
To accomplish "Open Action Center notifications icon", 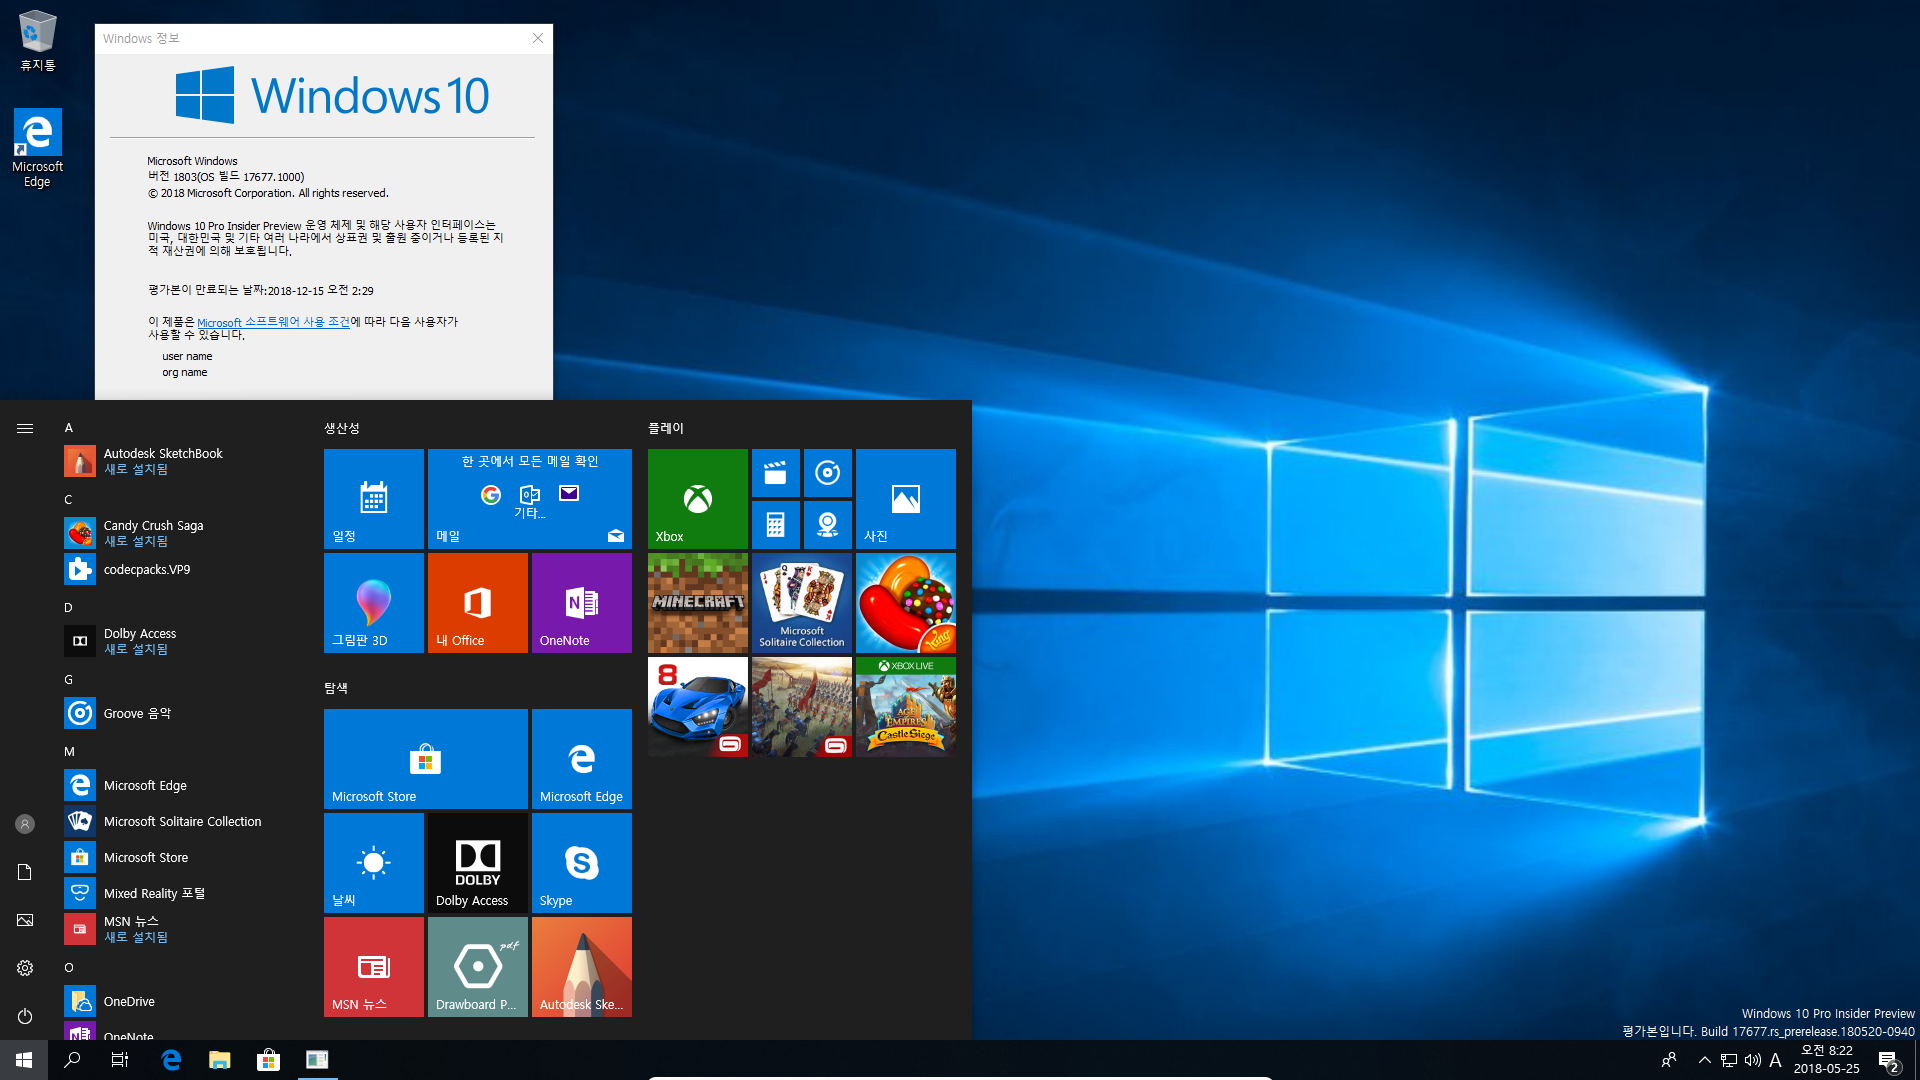I will pyautogui.click(x=1888, y=1060).
